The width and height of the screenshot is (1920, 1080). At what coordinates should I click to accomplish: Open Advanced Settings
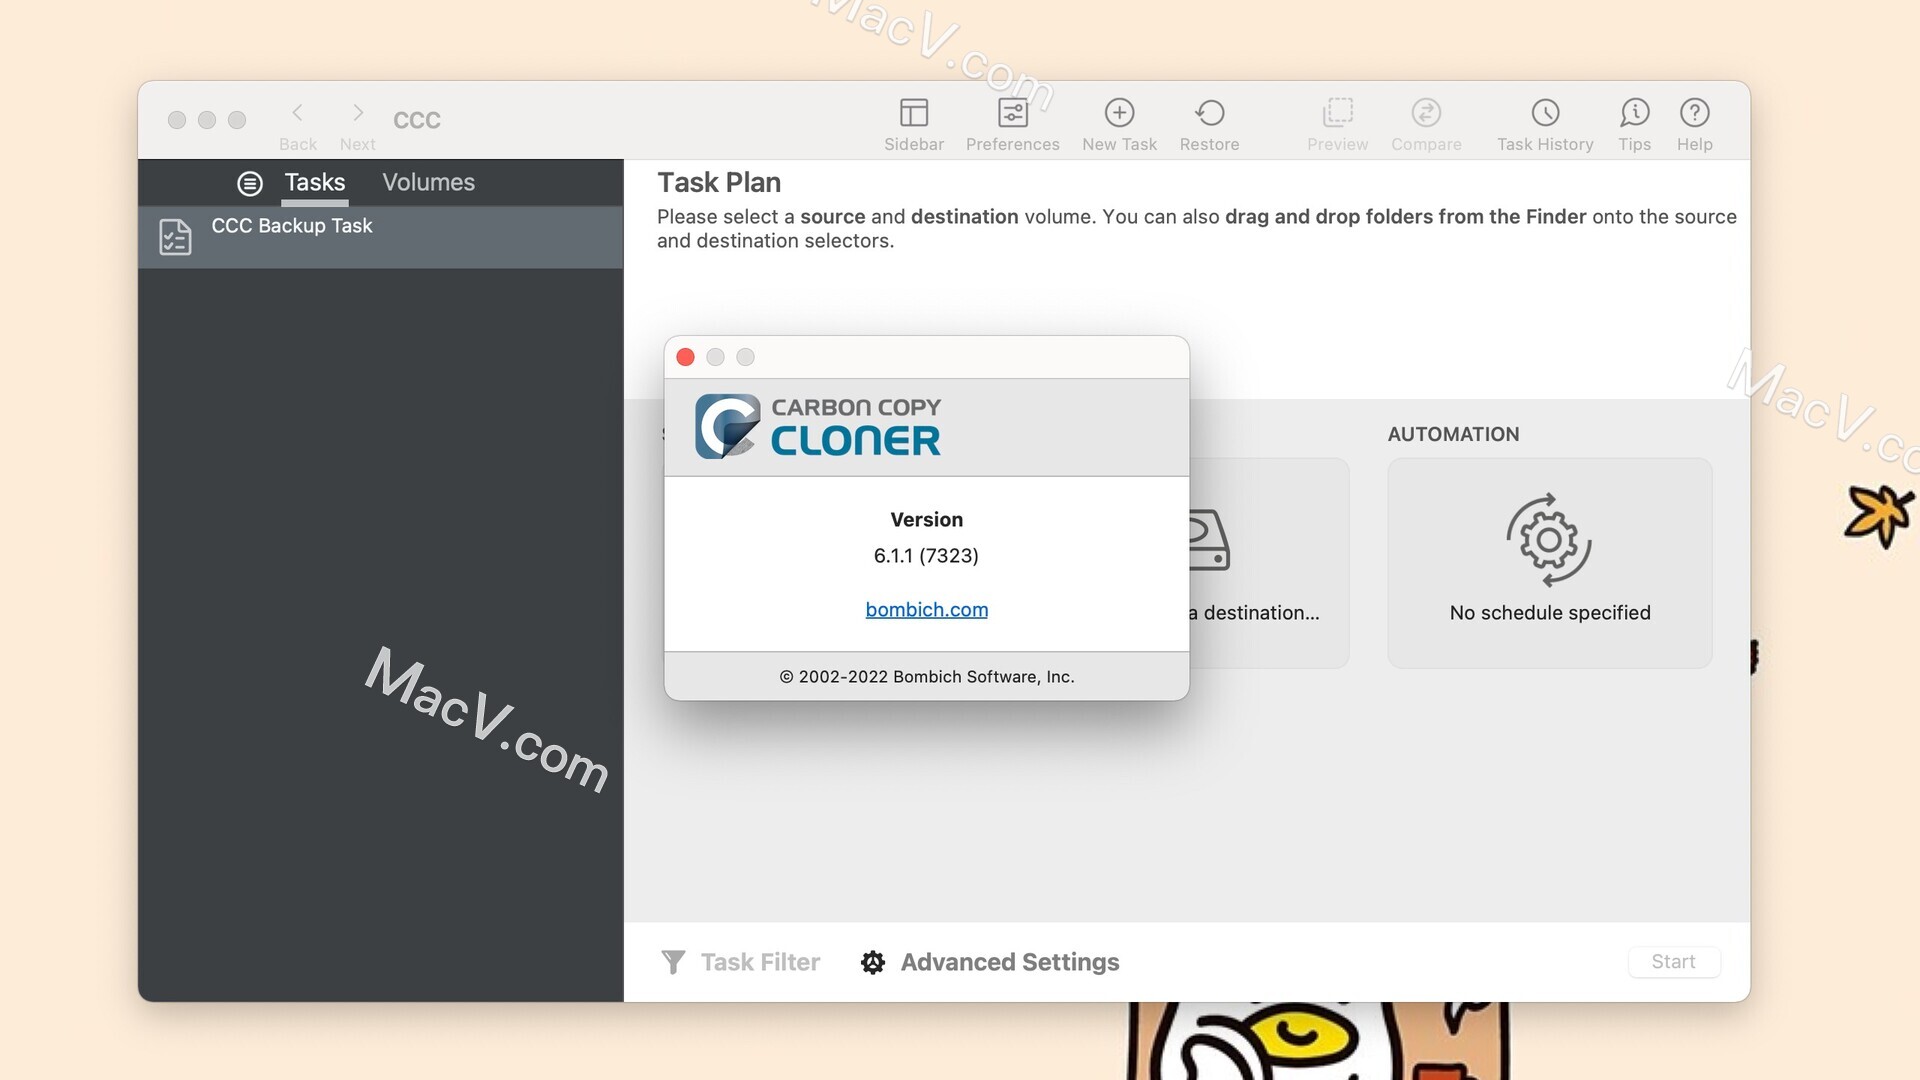(1008, 961)
